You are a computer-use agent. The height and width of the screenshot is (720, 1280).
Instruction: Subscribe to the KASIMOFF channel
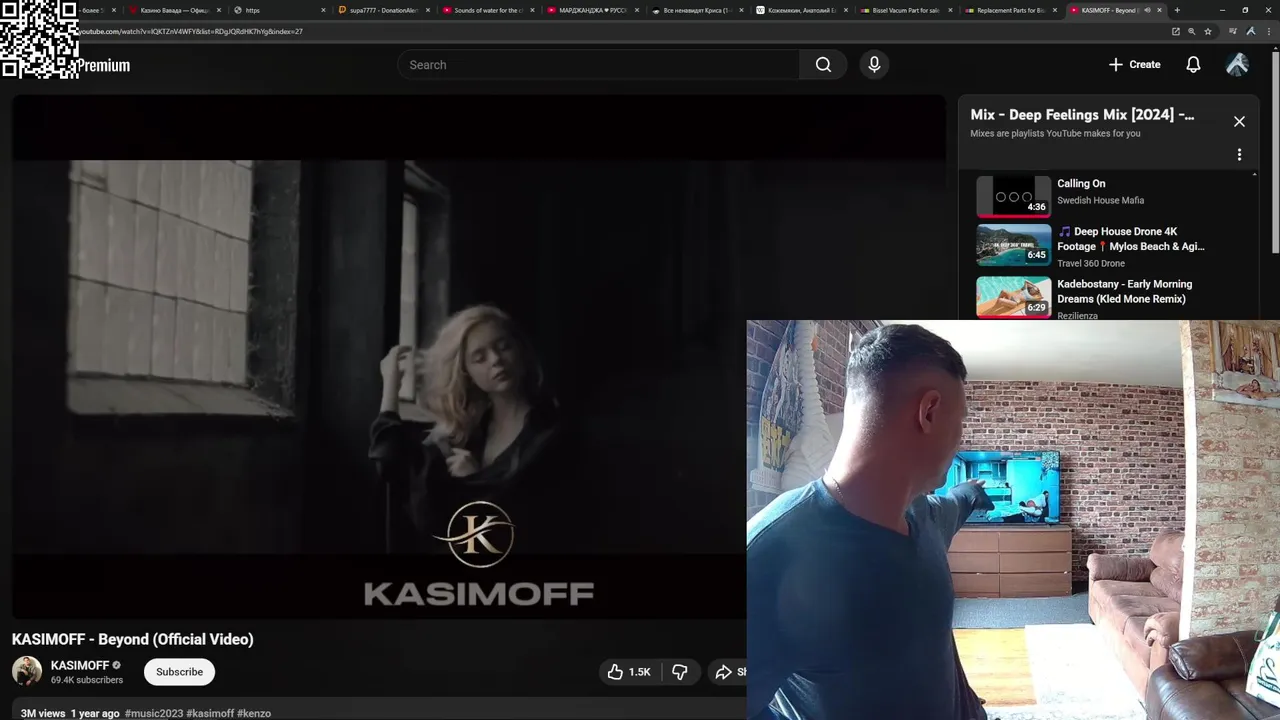pyautogui.click(x=179, y=672)
